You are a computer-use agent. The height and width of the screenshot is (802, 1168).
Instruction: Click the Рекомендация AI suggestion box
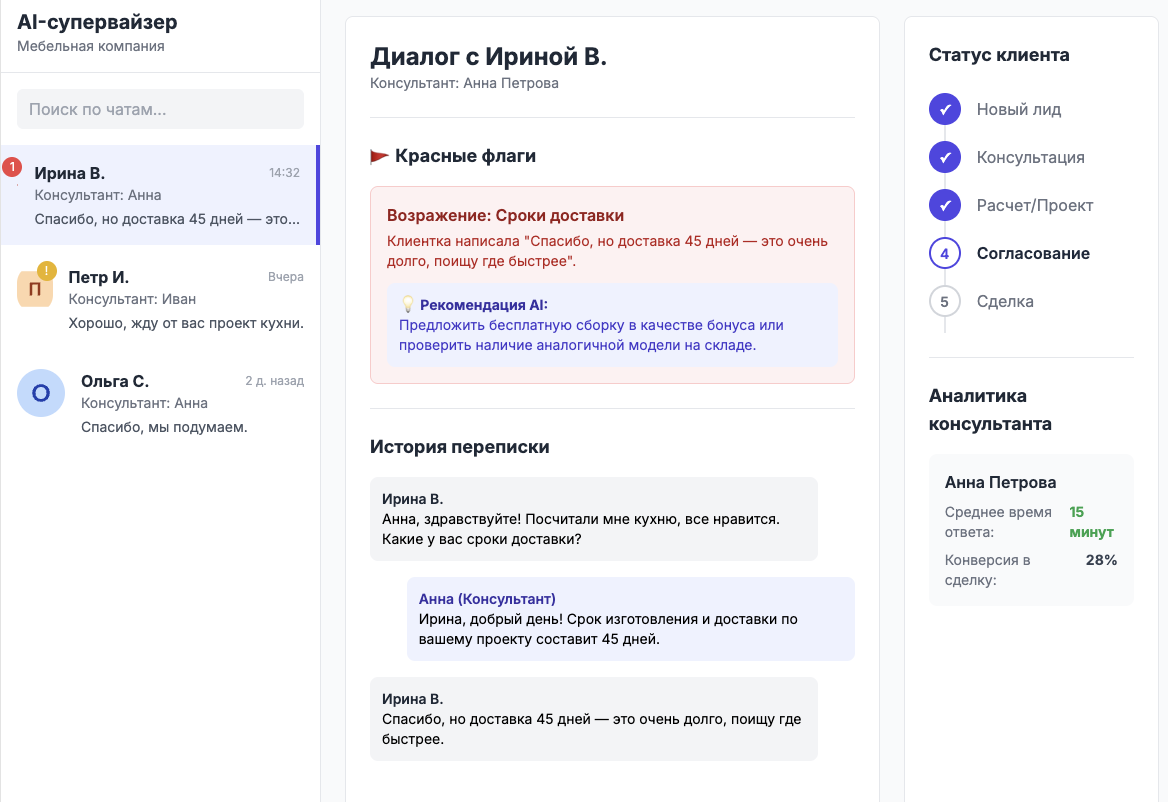[x=612, y=325]
